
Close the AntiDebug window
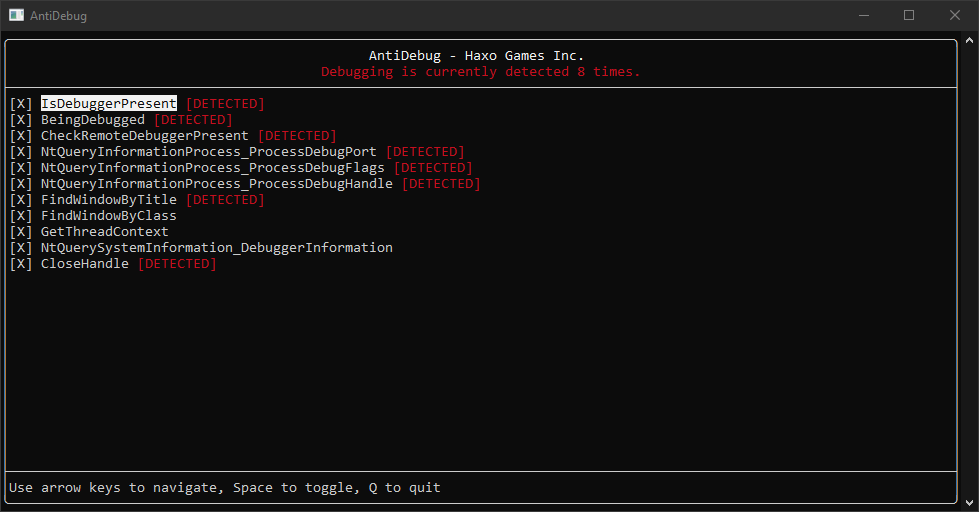point(955,15)
